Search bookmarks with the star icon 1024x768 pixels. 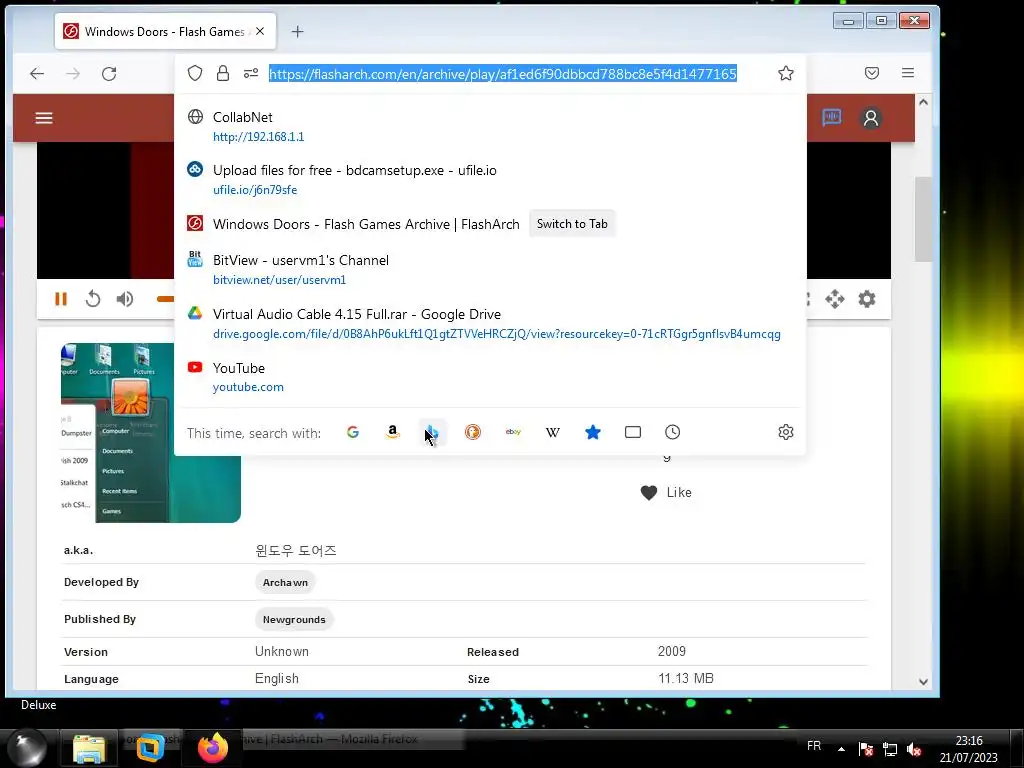click(x=593, y=432)
